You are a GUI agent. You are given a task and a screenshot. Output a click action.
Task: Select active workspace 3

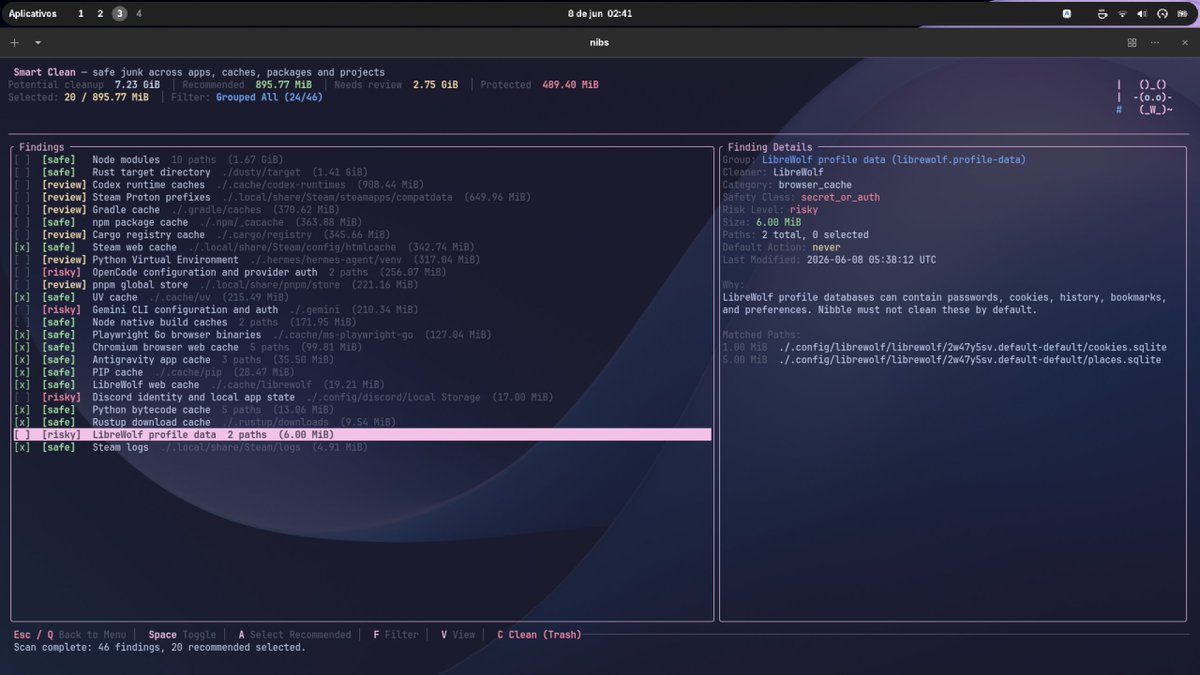coord(120,14)
